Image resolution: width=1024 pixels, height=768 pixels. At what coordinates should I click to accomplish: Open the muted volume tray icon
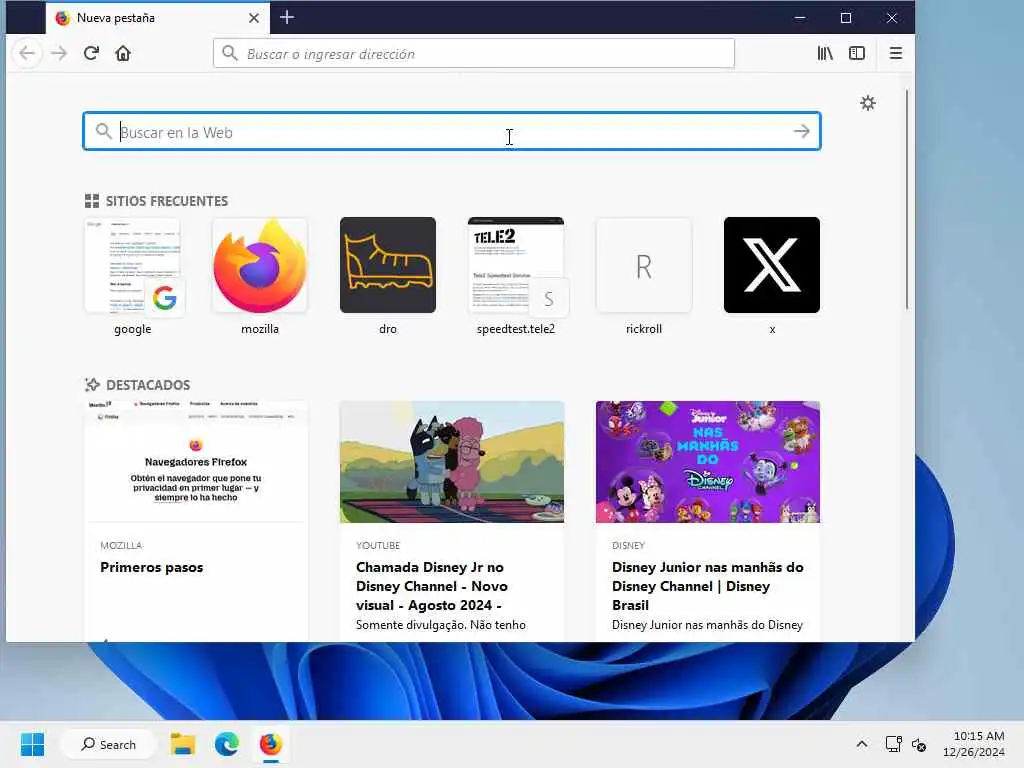point(919,744)
